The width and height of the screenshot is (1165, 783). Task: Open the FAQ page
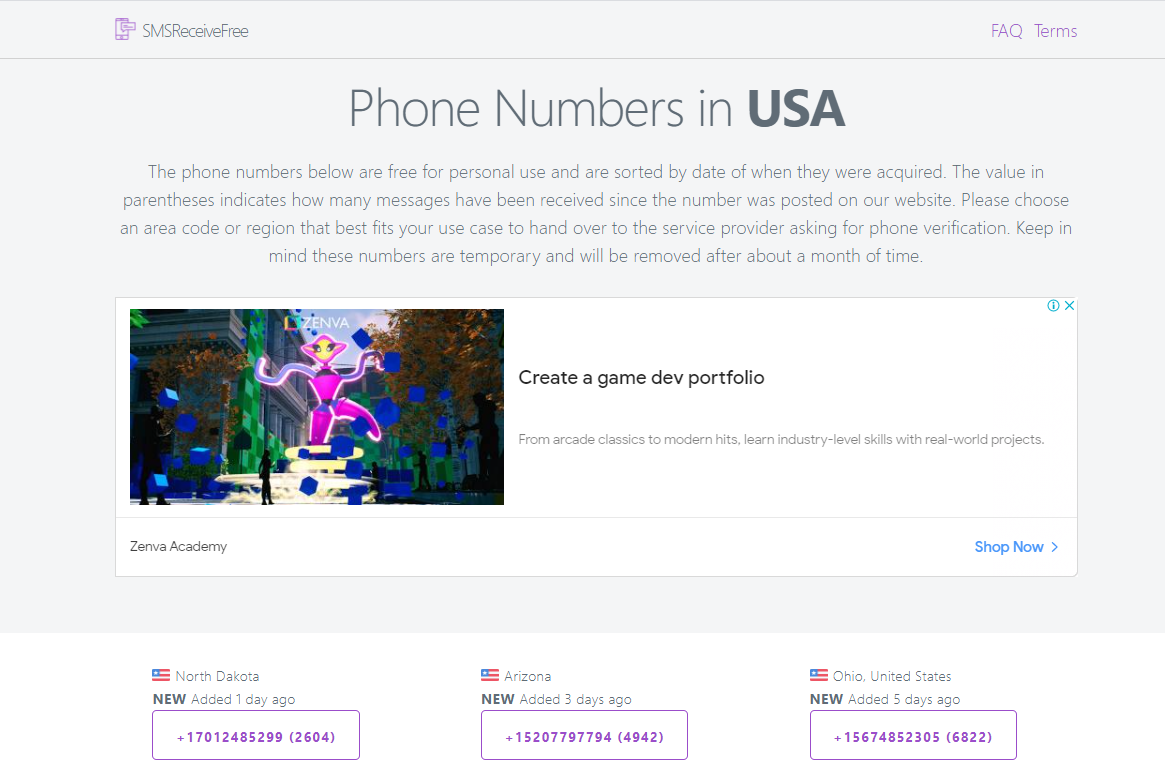tap(1007, 31)
